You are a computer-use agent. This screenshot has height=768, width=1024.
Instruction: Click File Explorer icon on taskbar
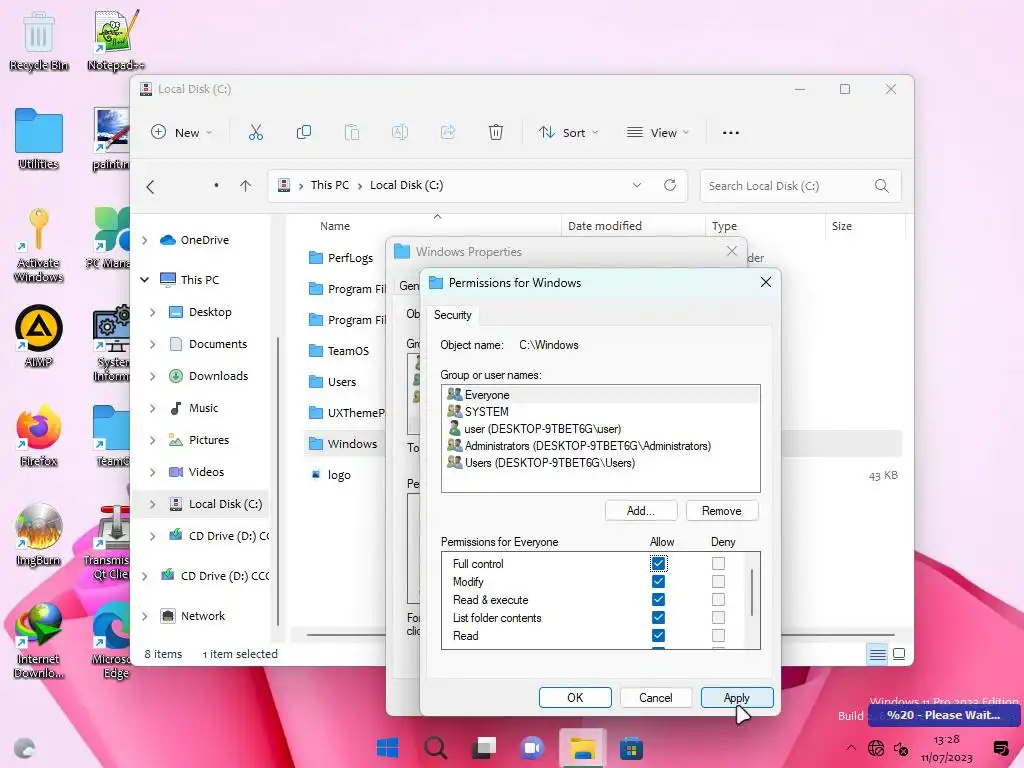coord(583,748)
